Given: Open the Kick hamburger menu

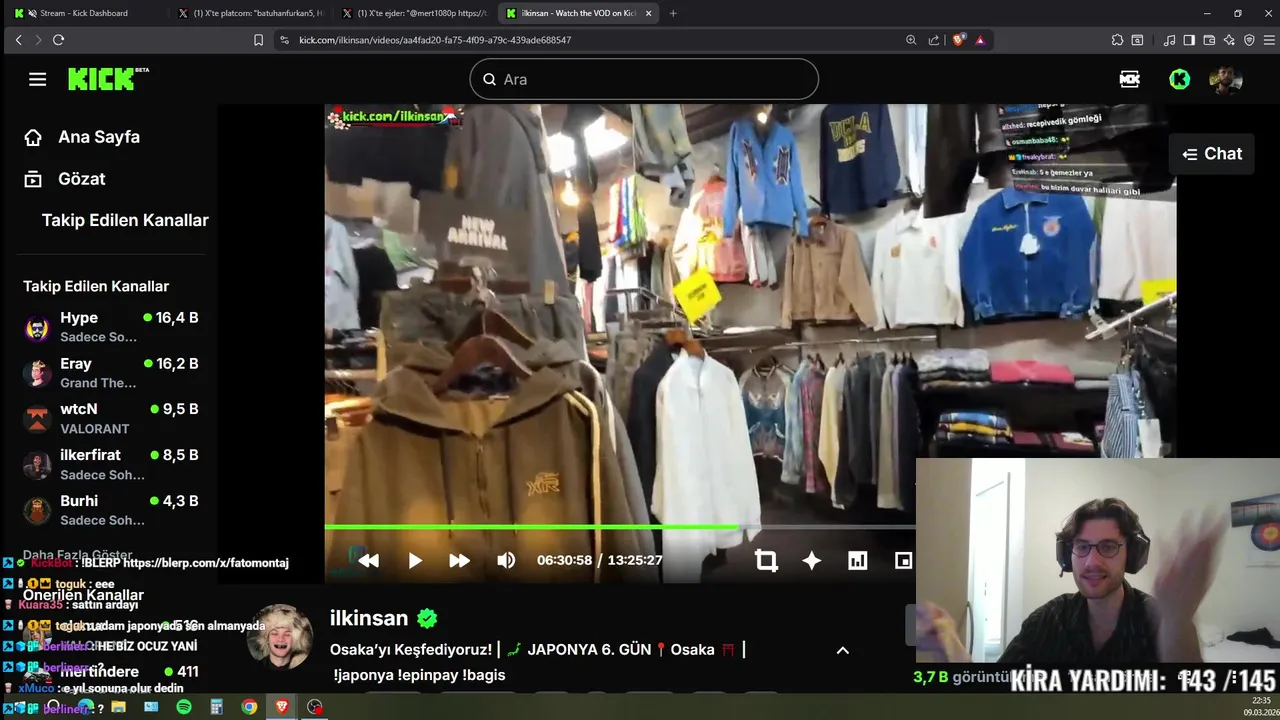Looking at the screenshot, I should [37, 79].
